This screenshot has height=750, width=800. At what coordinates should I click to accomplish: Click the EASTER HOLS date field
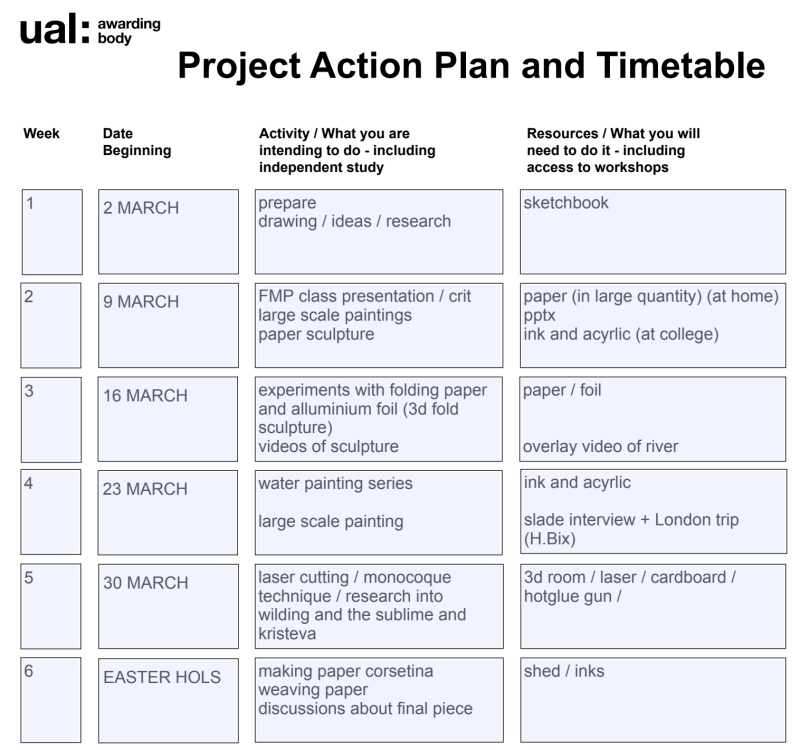168,701
